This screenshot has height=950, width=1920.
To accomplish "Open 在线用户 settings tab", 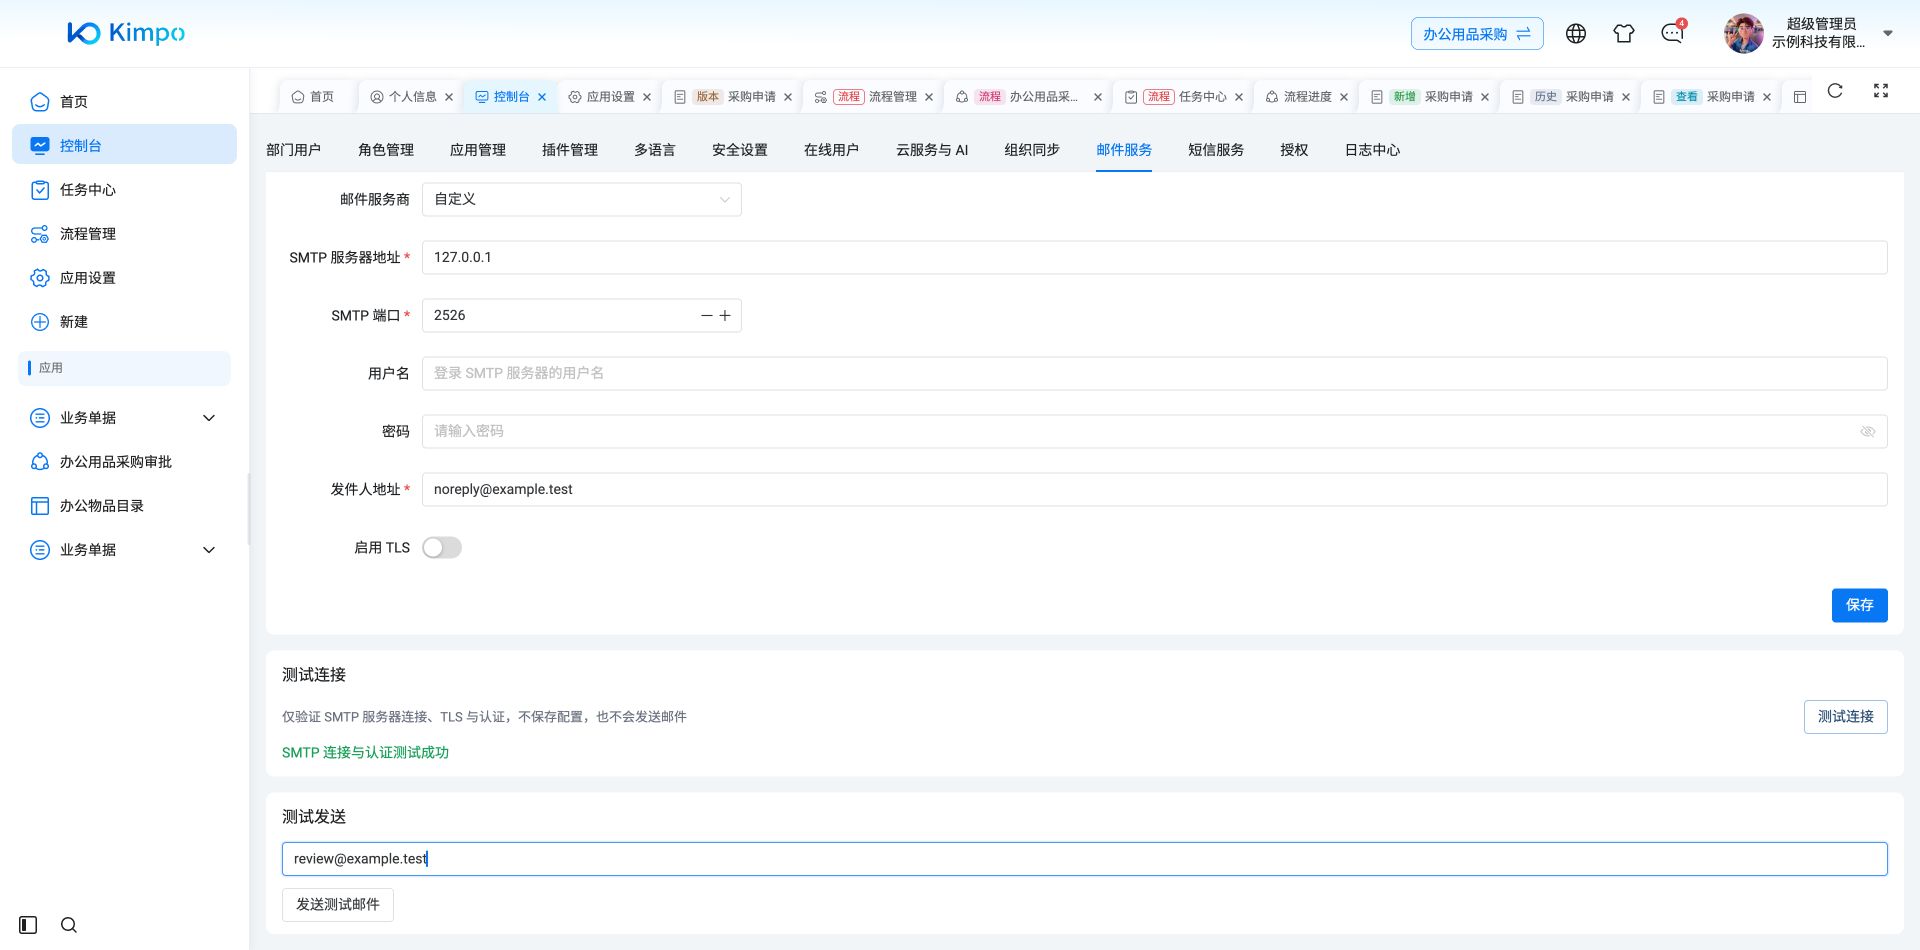I will tap(832, 150).
